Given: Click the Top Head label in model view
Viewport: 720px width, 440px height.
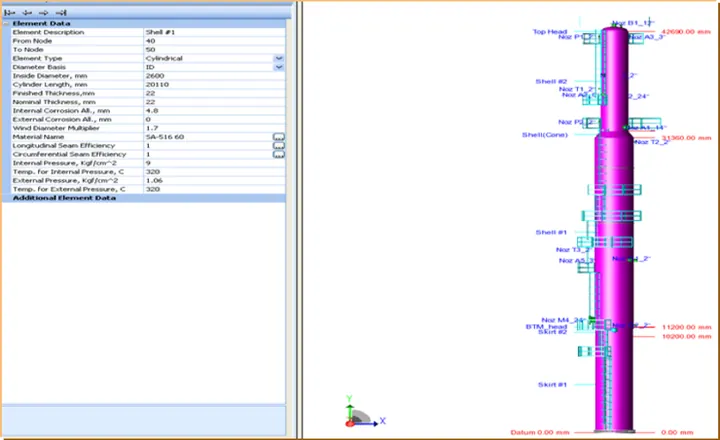Looking at the screenshot, I should coord(550,32).
